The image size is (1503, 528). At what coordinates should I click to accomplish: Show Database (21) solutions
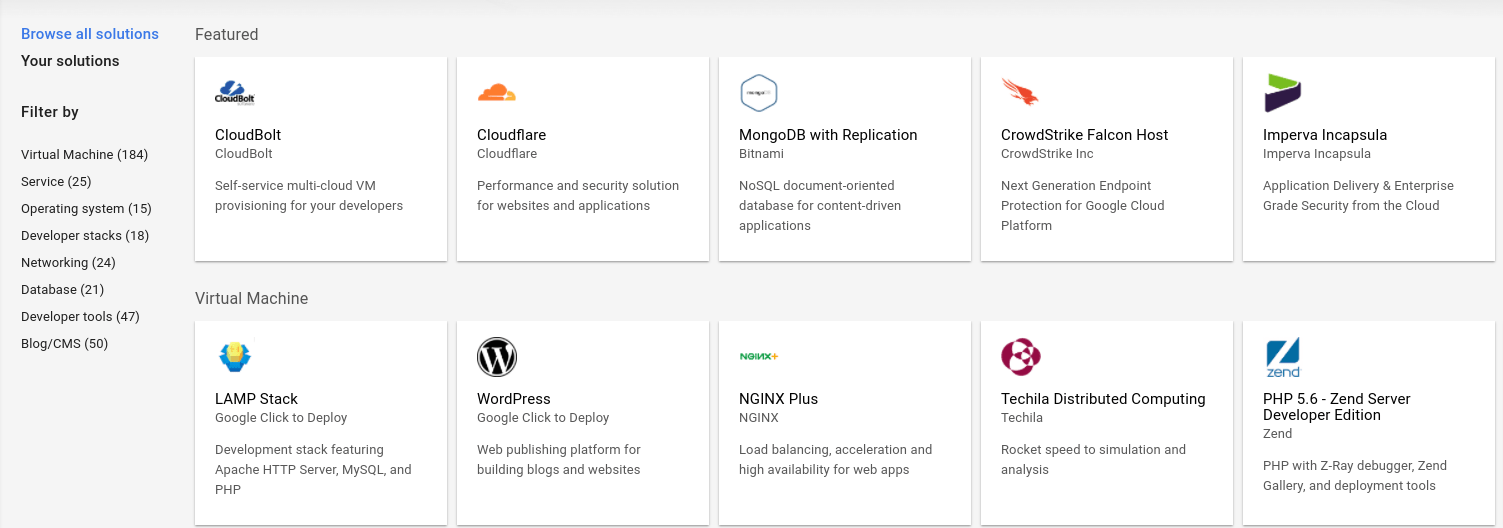[x=62, y=290]
